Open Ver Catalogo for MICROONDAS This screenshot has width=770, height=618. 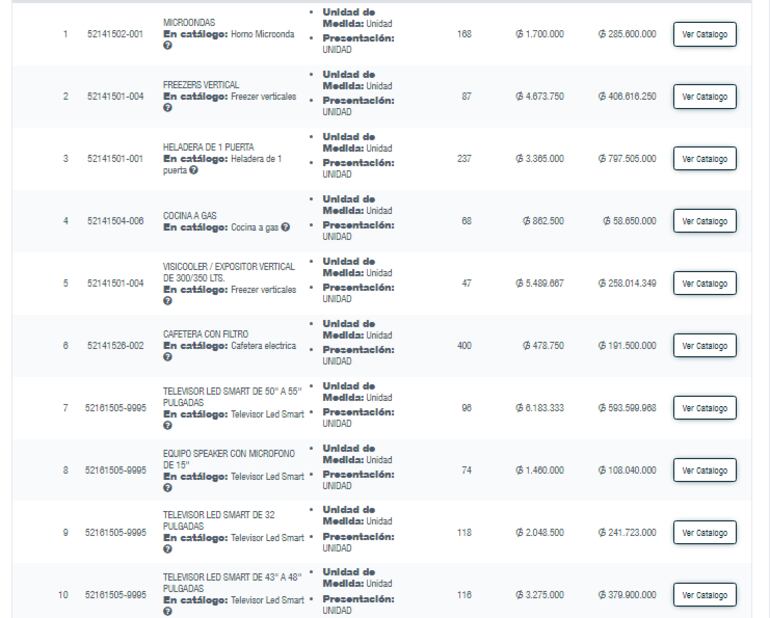704,35
